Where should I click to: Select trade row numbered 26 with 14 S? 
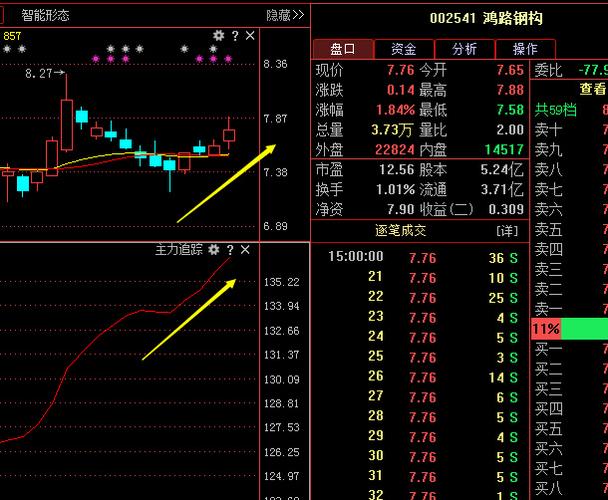[x=420, y=377]
